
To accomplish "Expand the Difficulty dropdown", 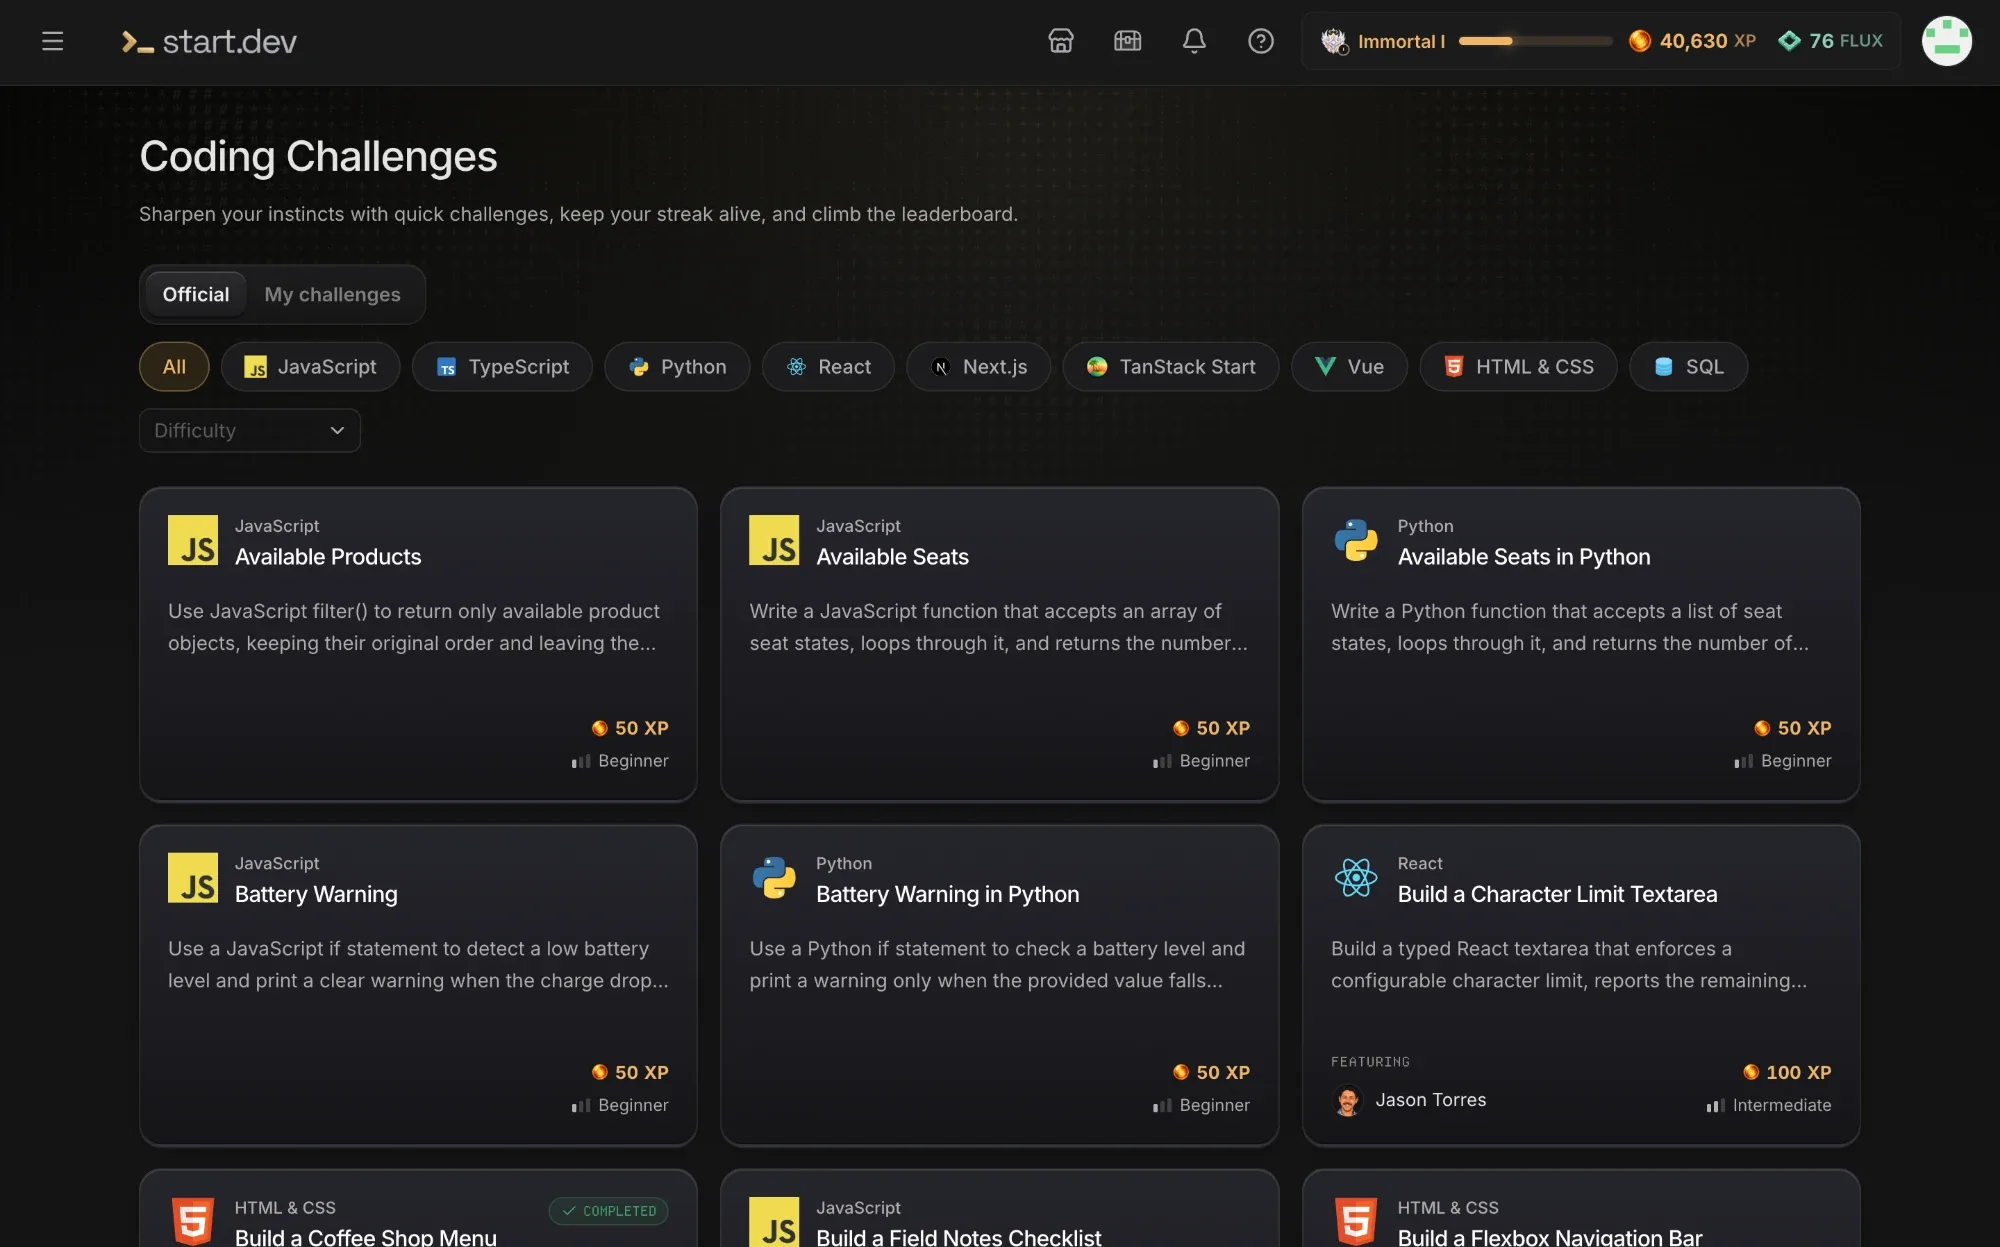I will [x=250, y=431].
